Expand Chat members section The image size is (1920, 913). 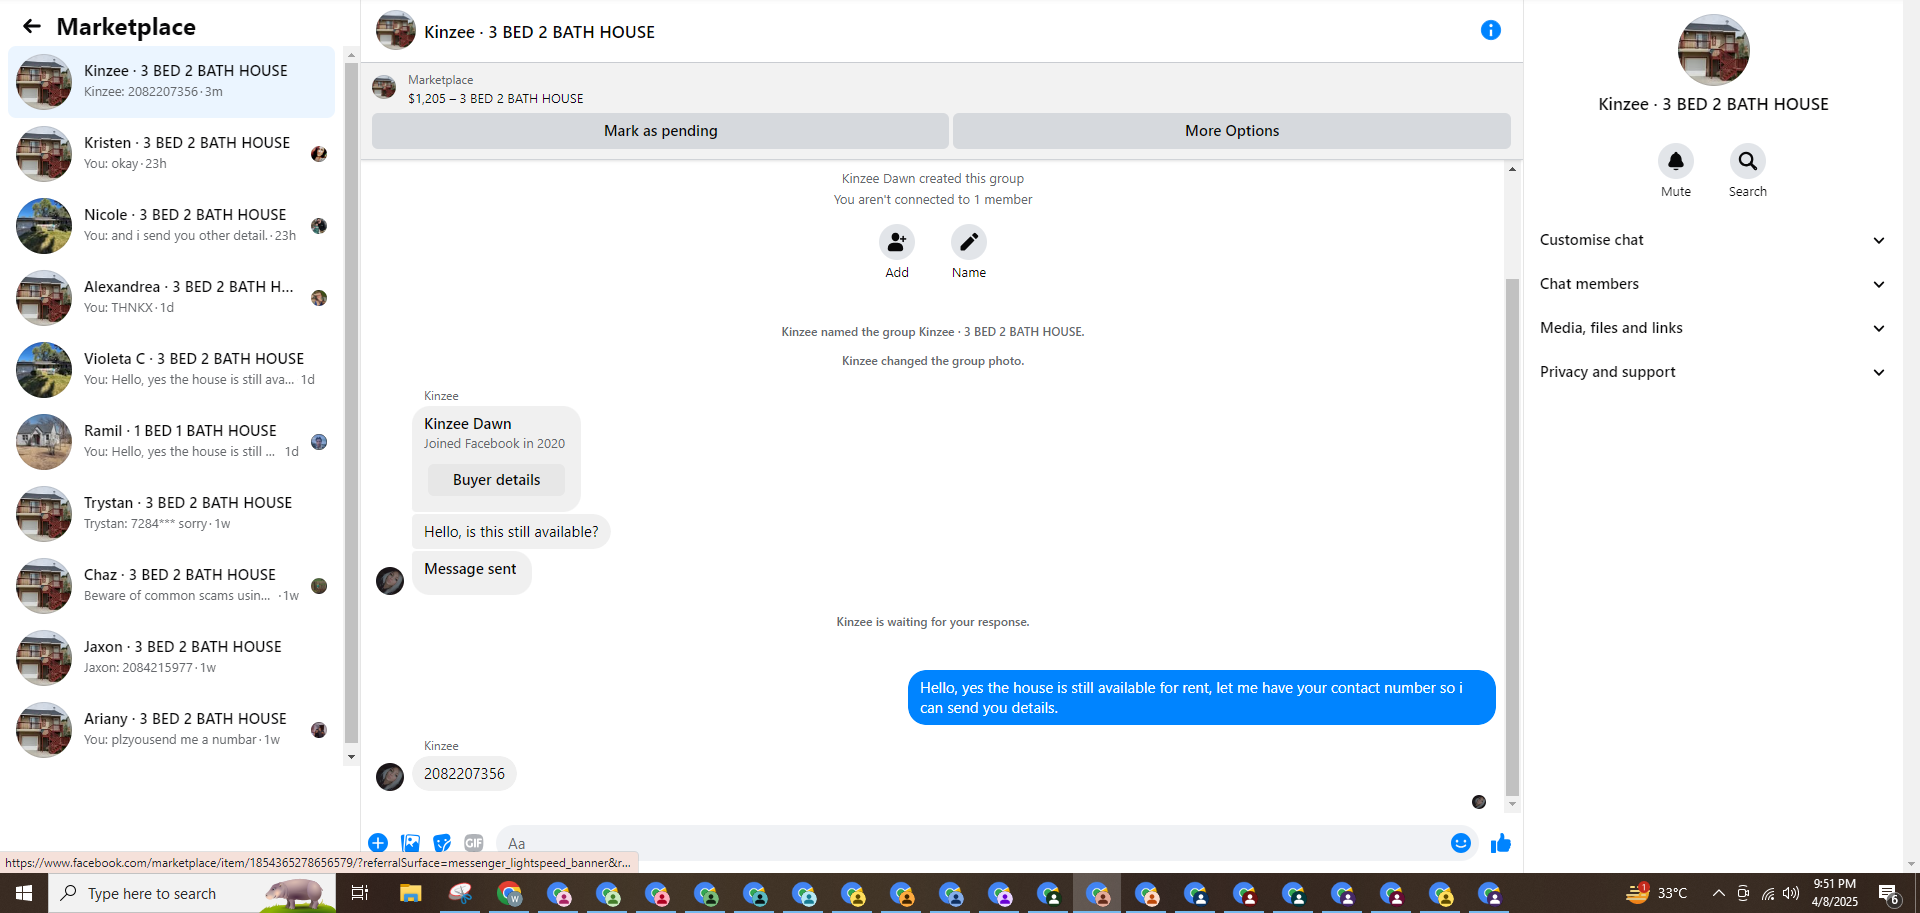coord(1712,284)
